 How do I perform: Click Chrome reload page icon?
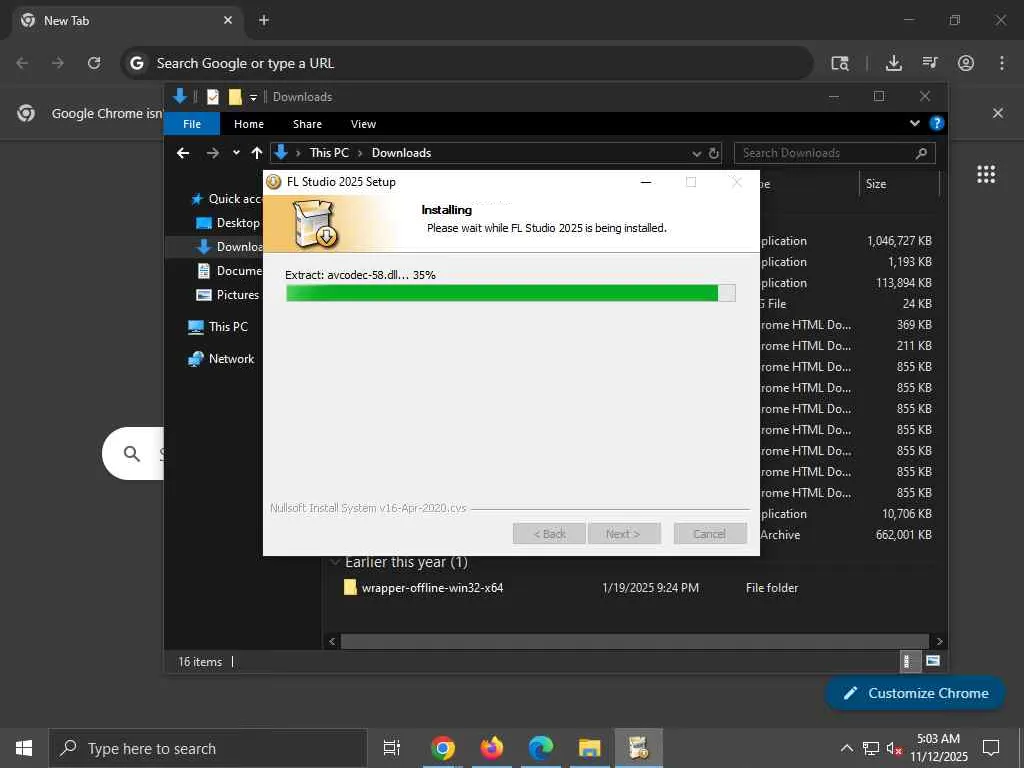[x=94, y=63]
